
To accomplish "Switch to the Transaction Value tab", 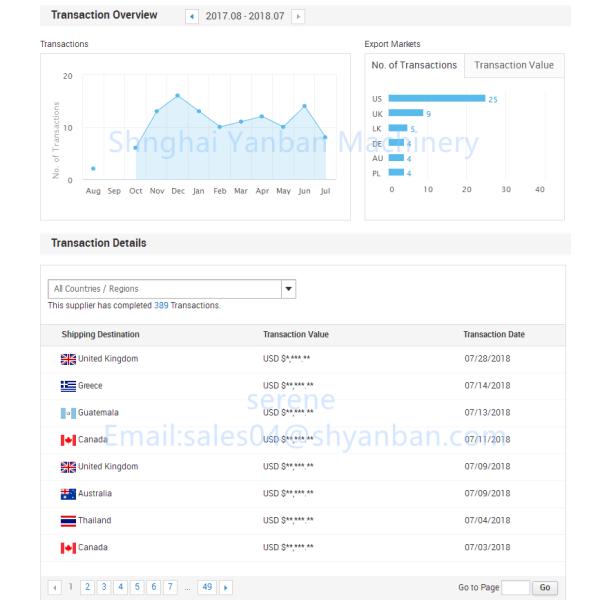I will tap(513, 65).
